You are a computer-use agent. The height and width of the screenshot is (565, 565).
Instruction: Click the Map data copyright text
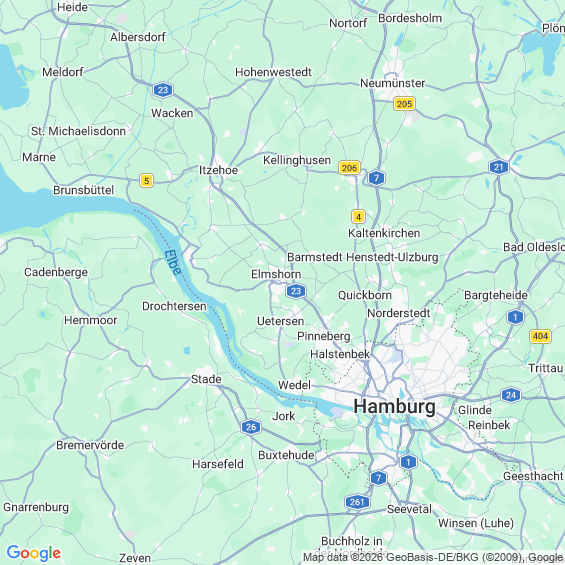point(433,557)
